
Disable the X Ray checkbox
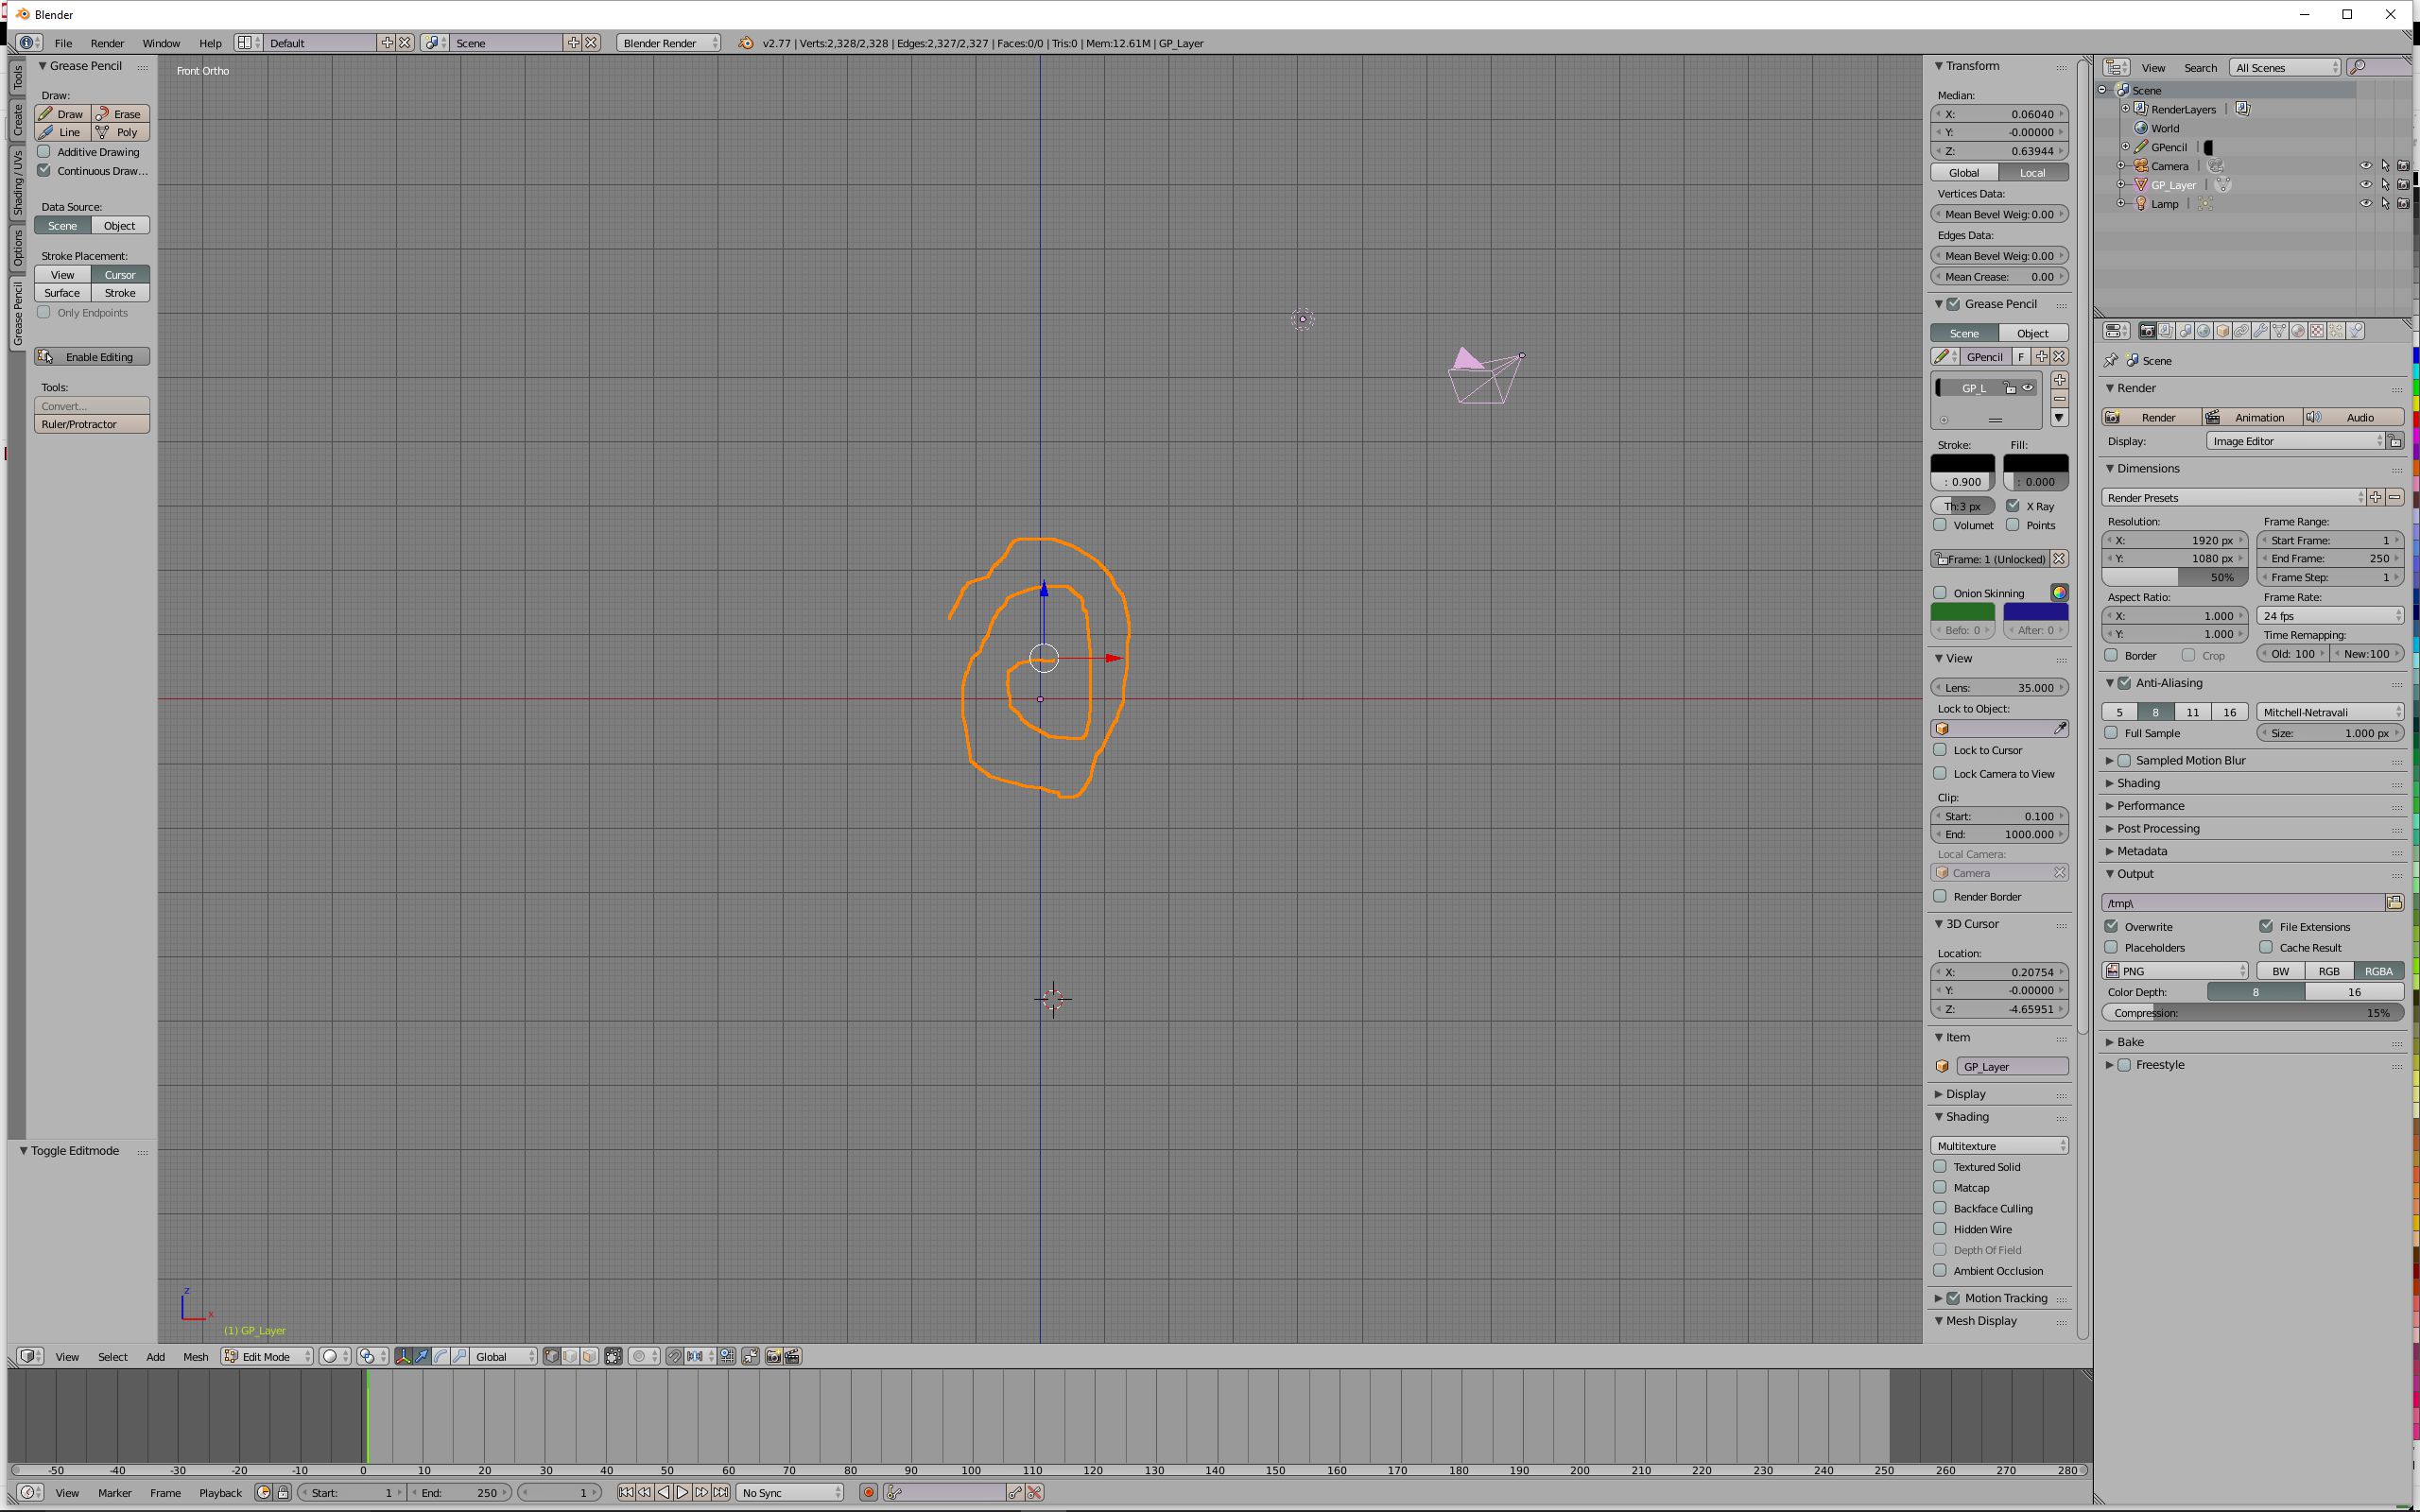pos(2012,506)
